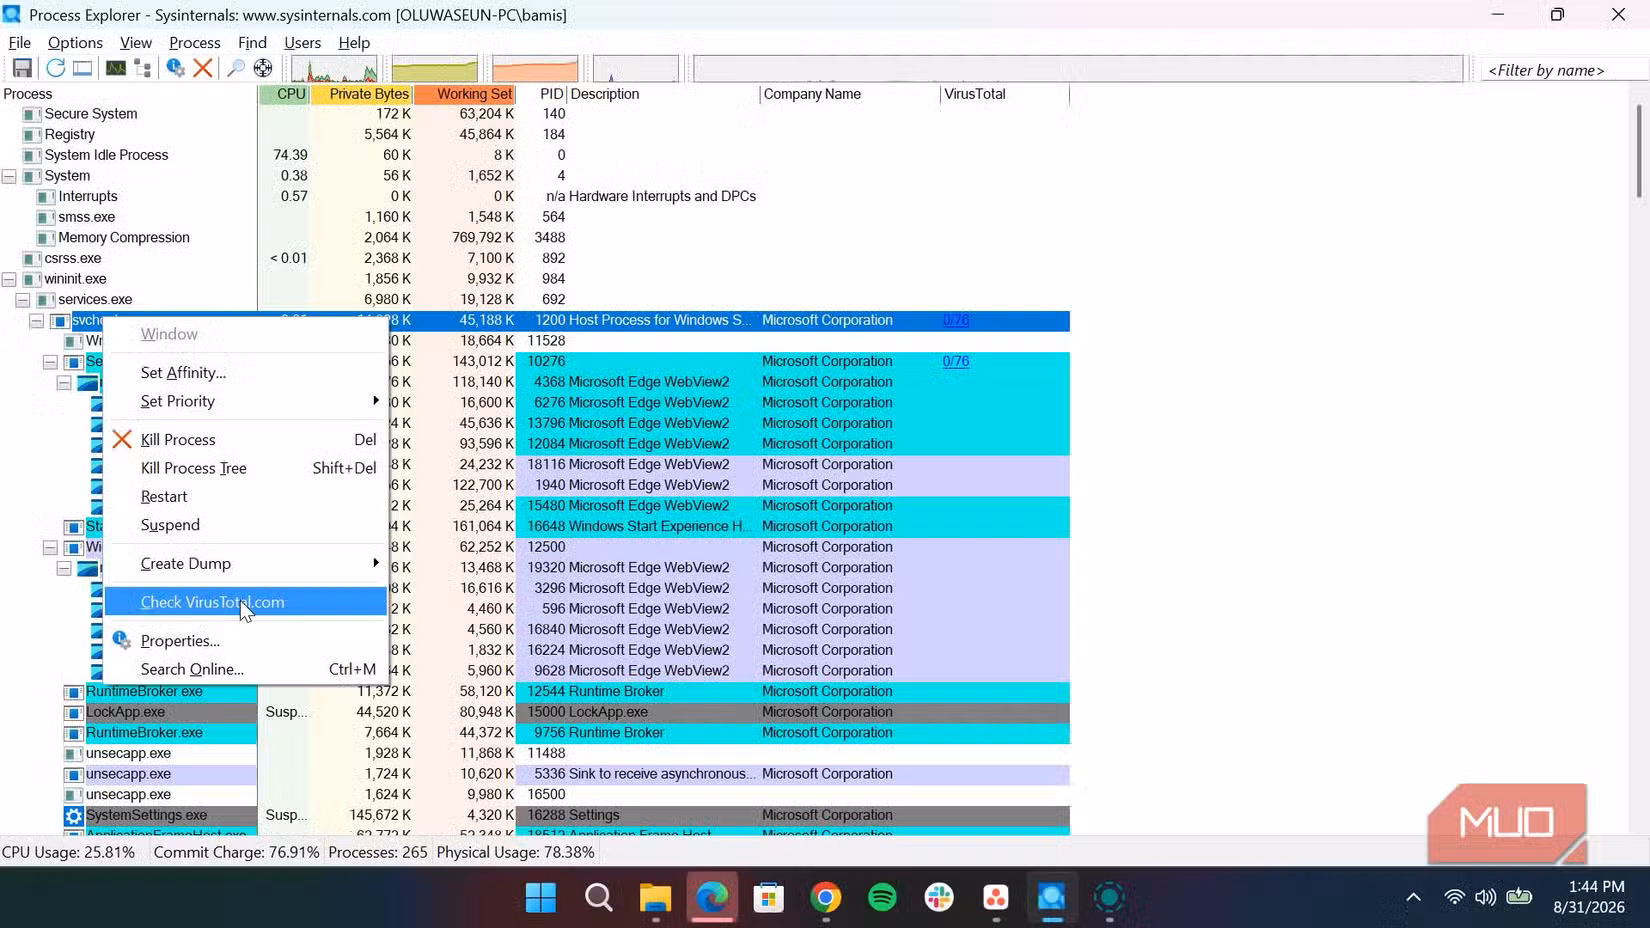The width and height of the screenshot is (1650, 928).
Task: Click the volume tray icon
Action: [x=1486, y=897]
